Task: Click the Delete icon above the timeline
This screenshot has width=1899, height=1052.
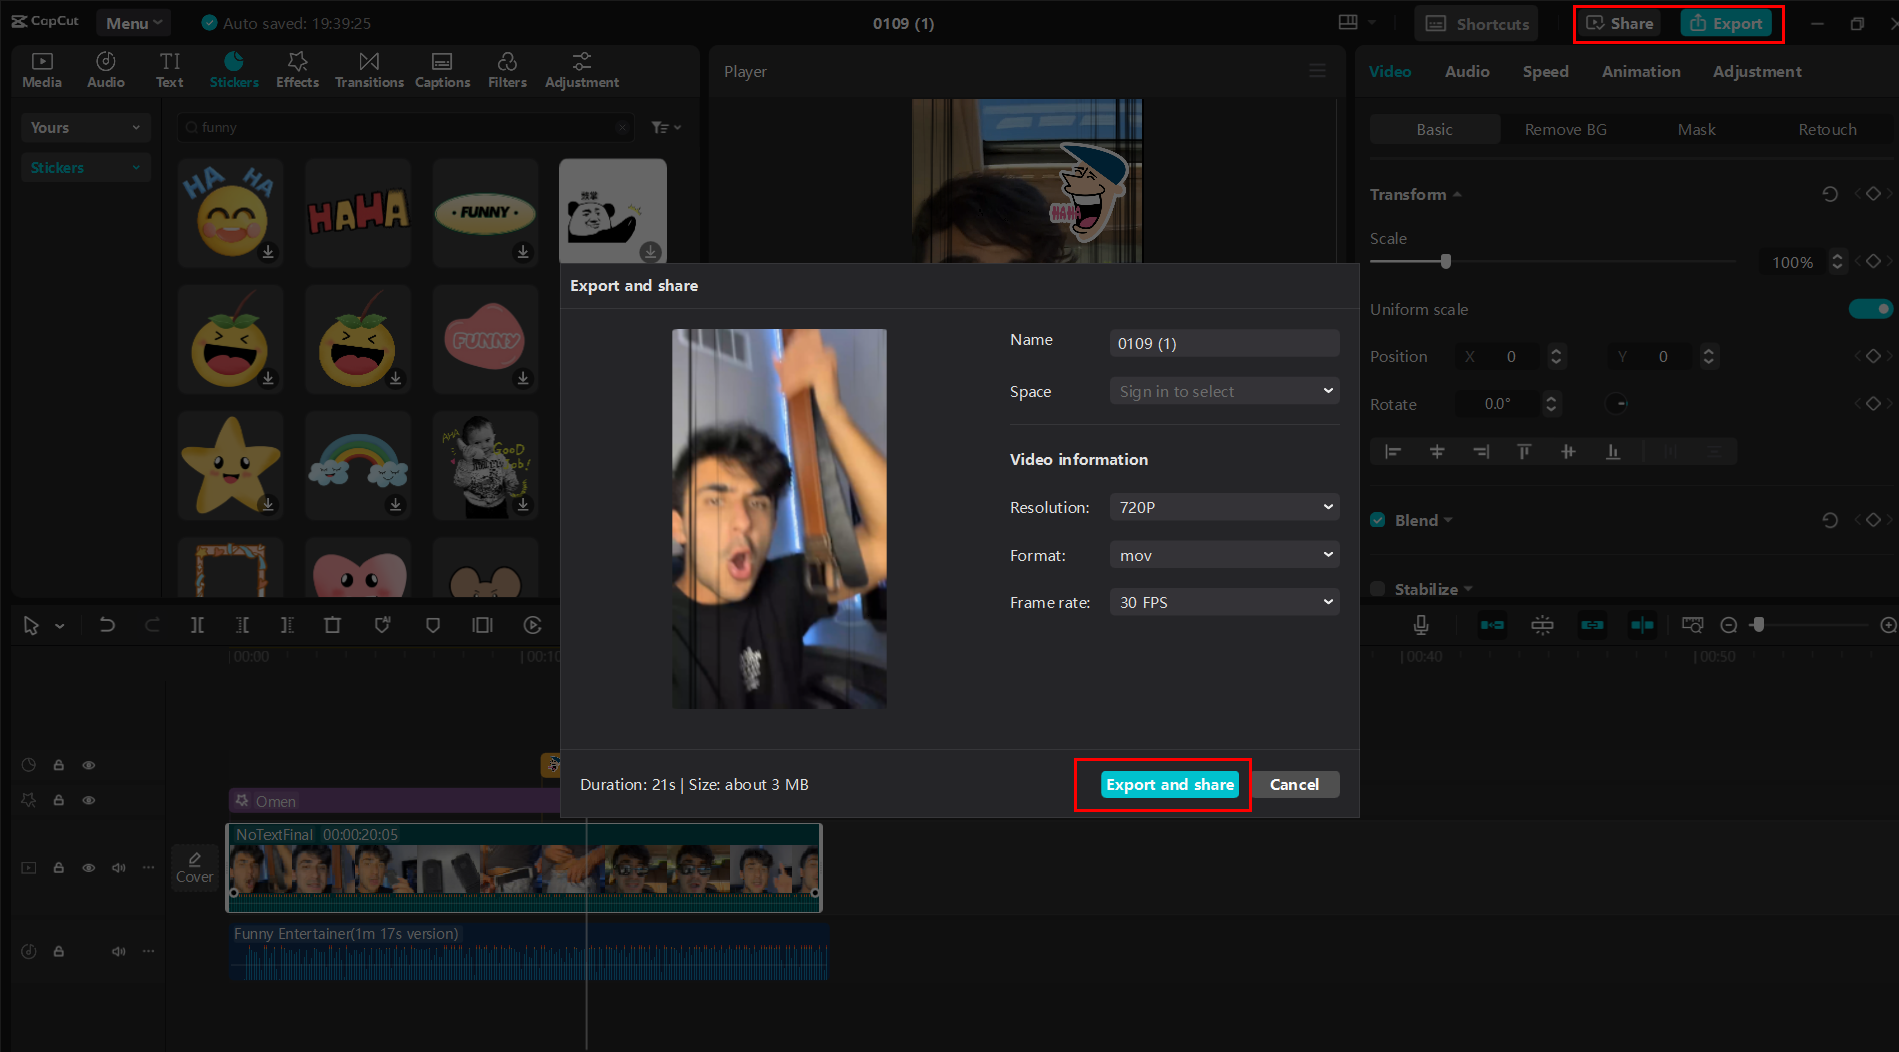Action: click(x=332, y=624)
